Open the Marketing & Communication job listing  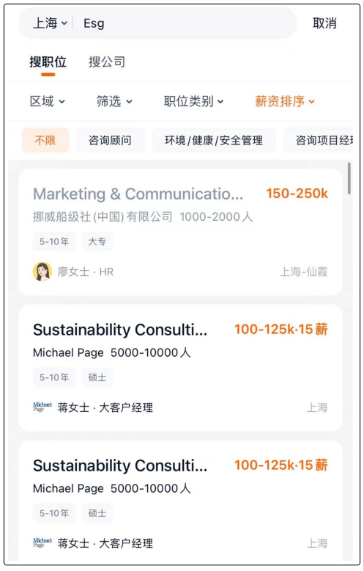(x=180, y=232)
